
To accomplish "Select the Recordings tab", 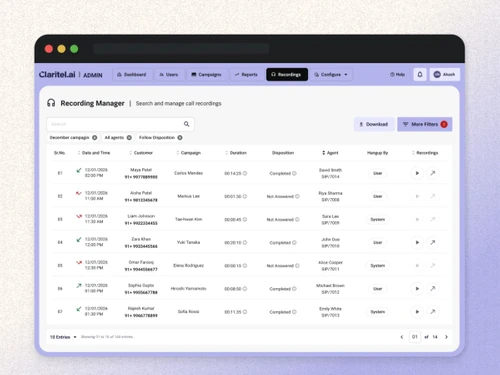I will 287,74.
